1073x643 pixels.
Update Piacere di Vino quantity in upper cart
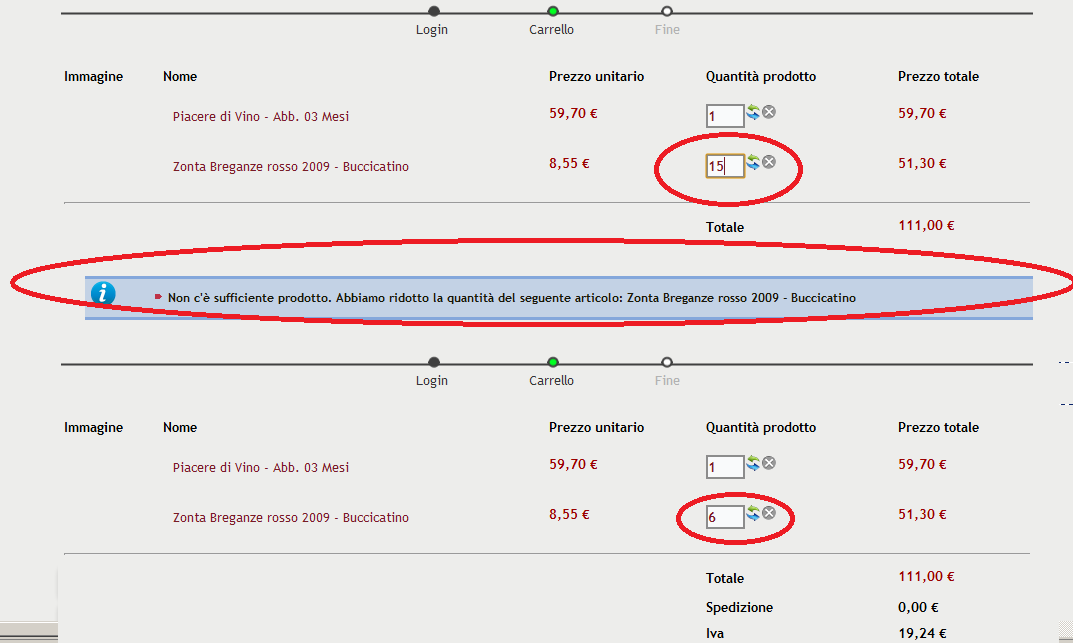pyautogui.click(x=753, y=112)
